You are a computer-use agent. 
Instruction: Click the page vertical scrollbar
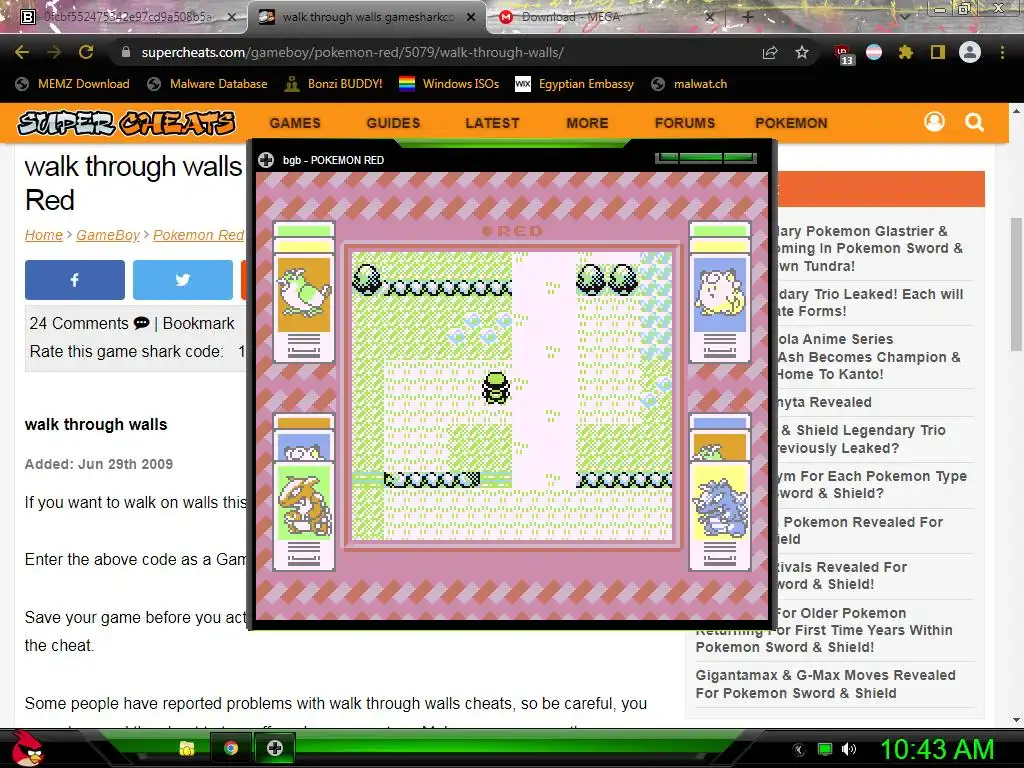click(x=1016, y=284)
